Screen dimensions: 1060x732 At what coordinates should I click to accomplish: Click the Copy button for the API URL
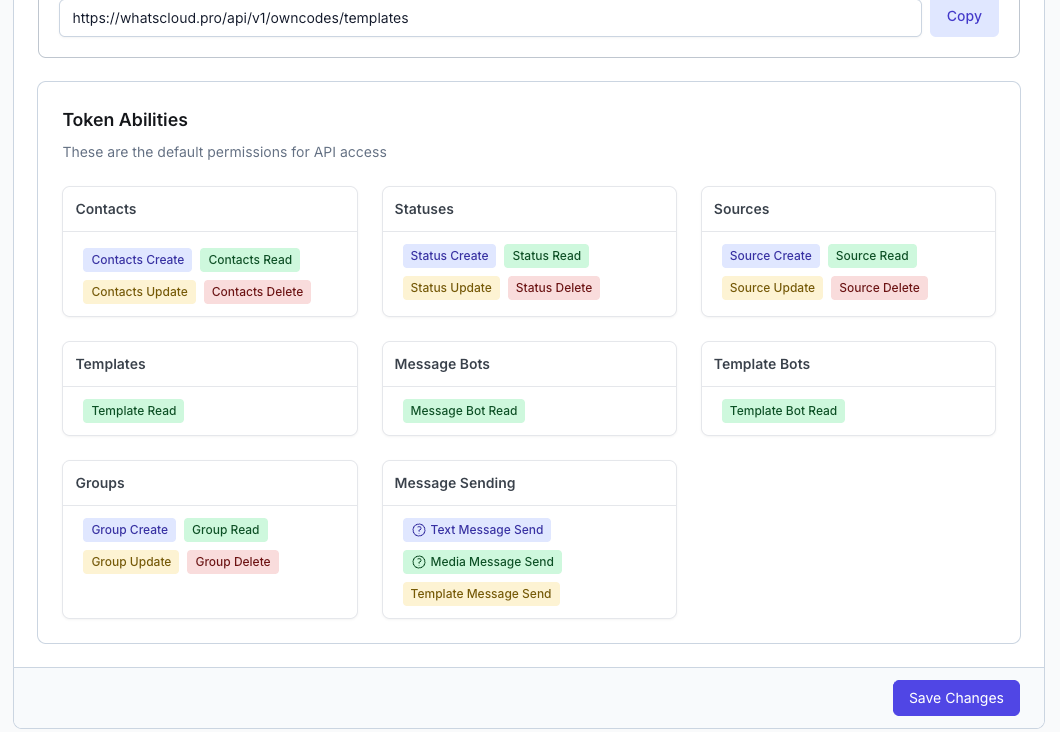point(963,17)
